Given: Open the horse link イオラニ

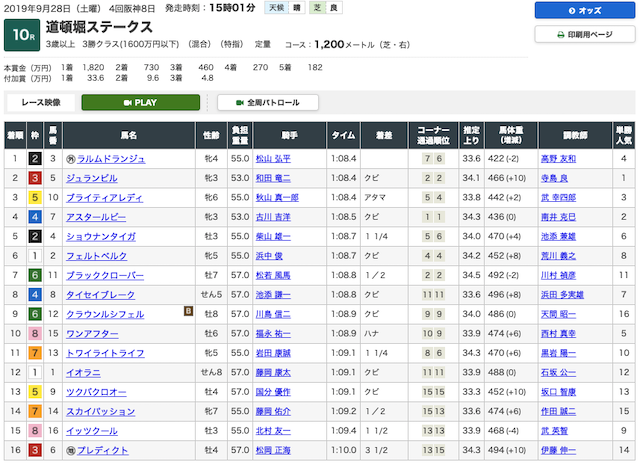Looking at the screenshot, I should point(83,373).
